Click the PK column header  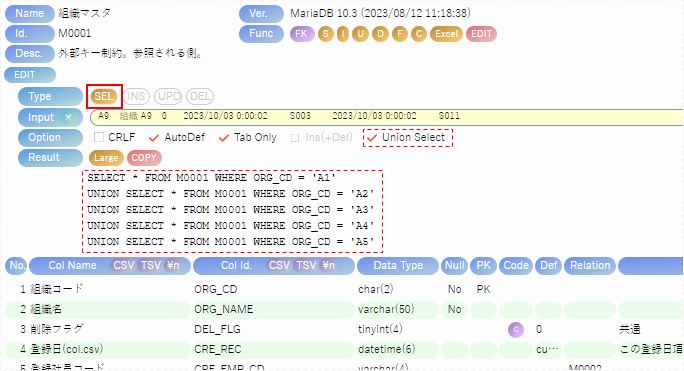(483, 265)
